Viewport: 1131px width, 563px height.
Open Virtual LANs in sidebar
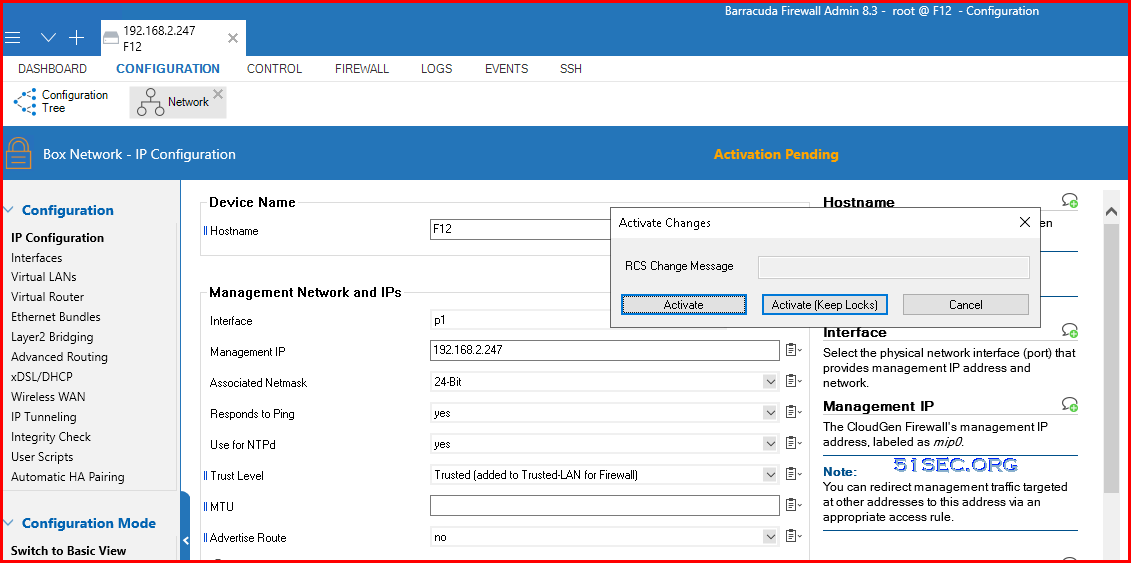(x=43, y=277)
